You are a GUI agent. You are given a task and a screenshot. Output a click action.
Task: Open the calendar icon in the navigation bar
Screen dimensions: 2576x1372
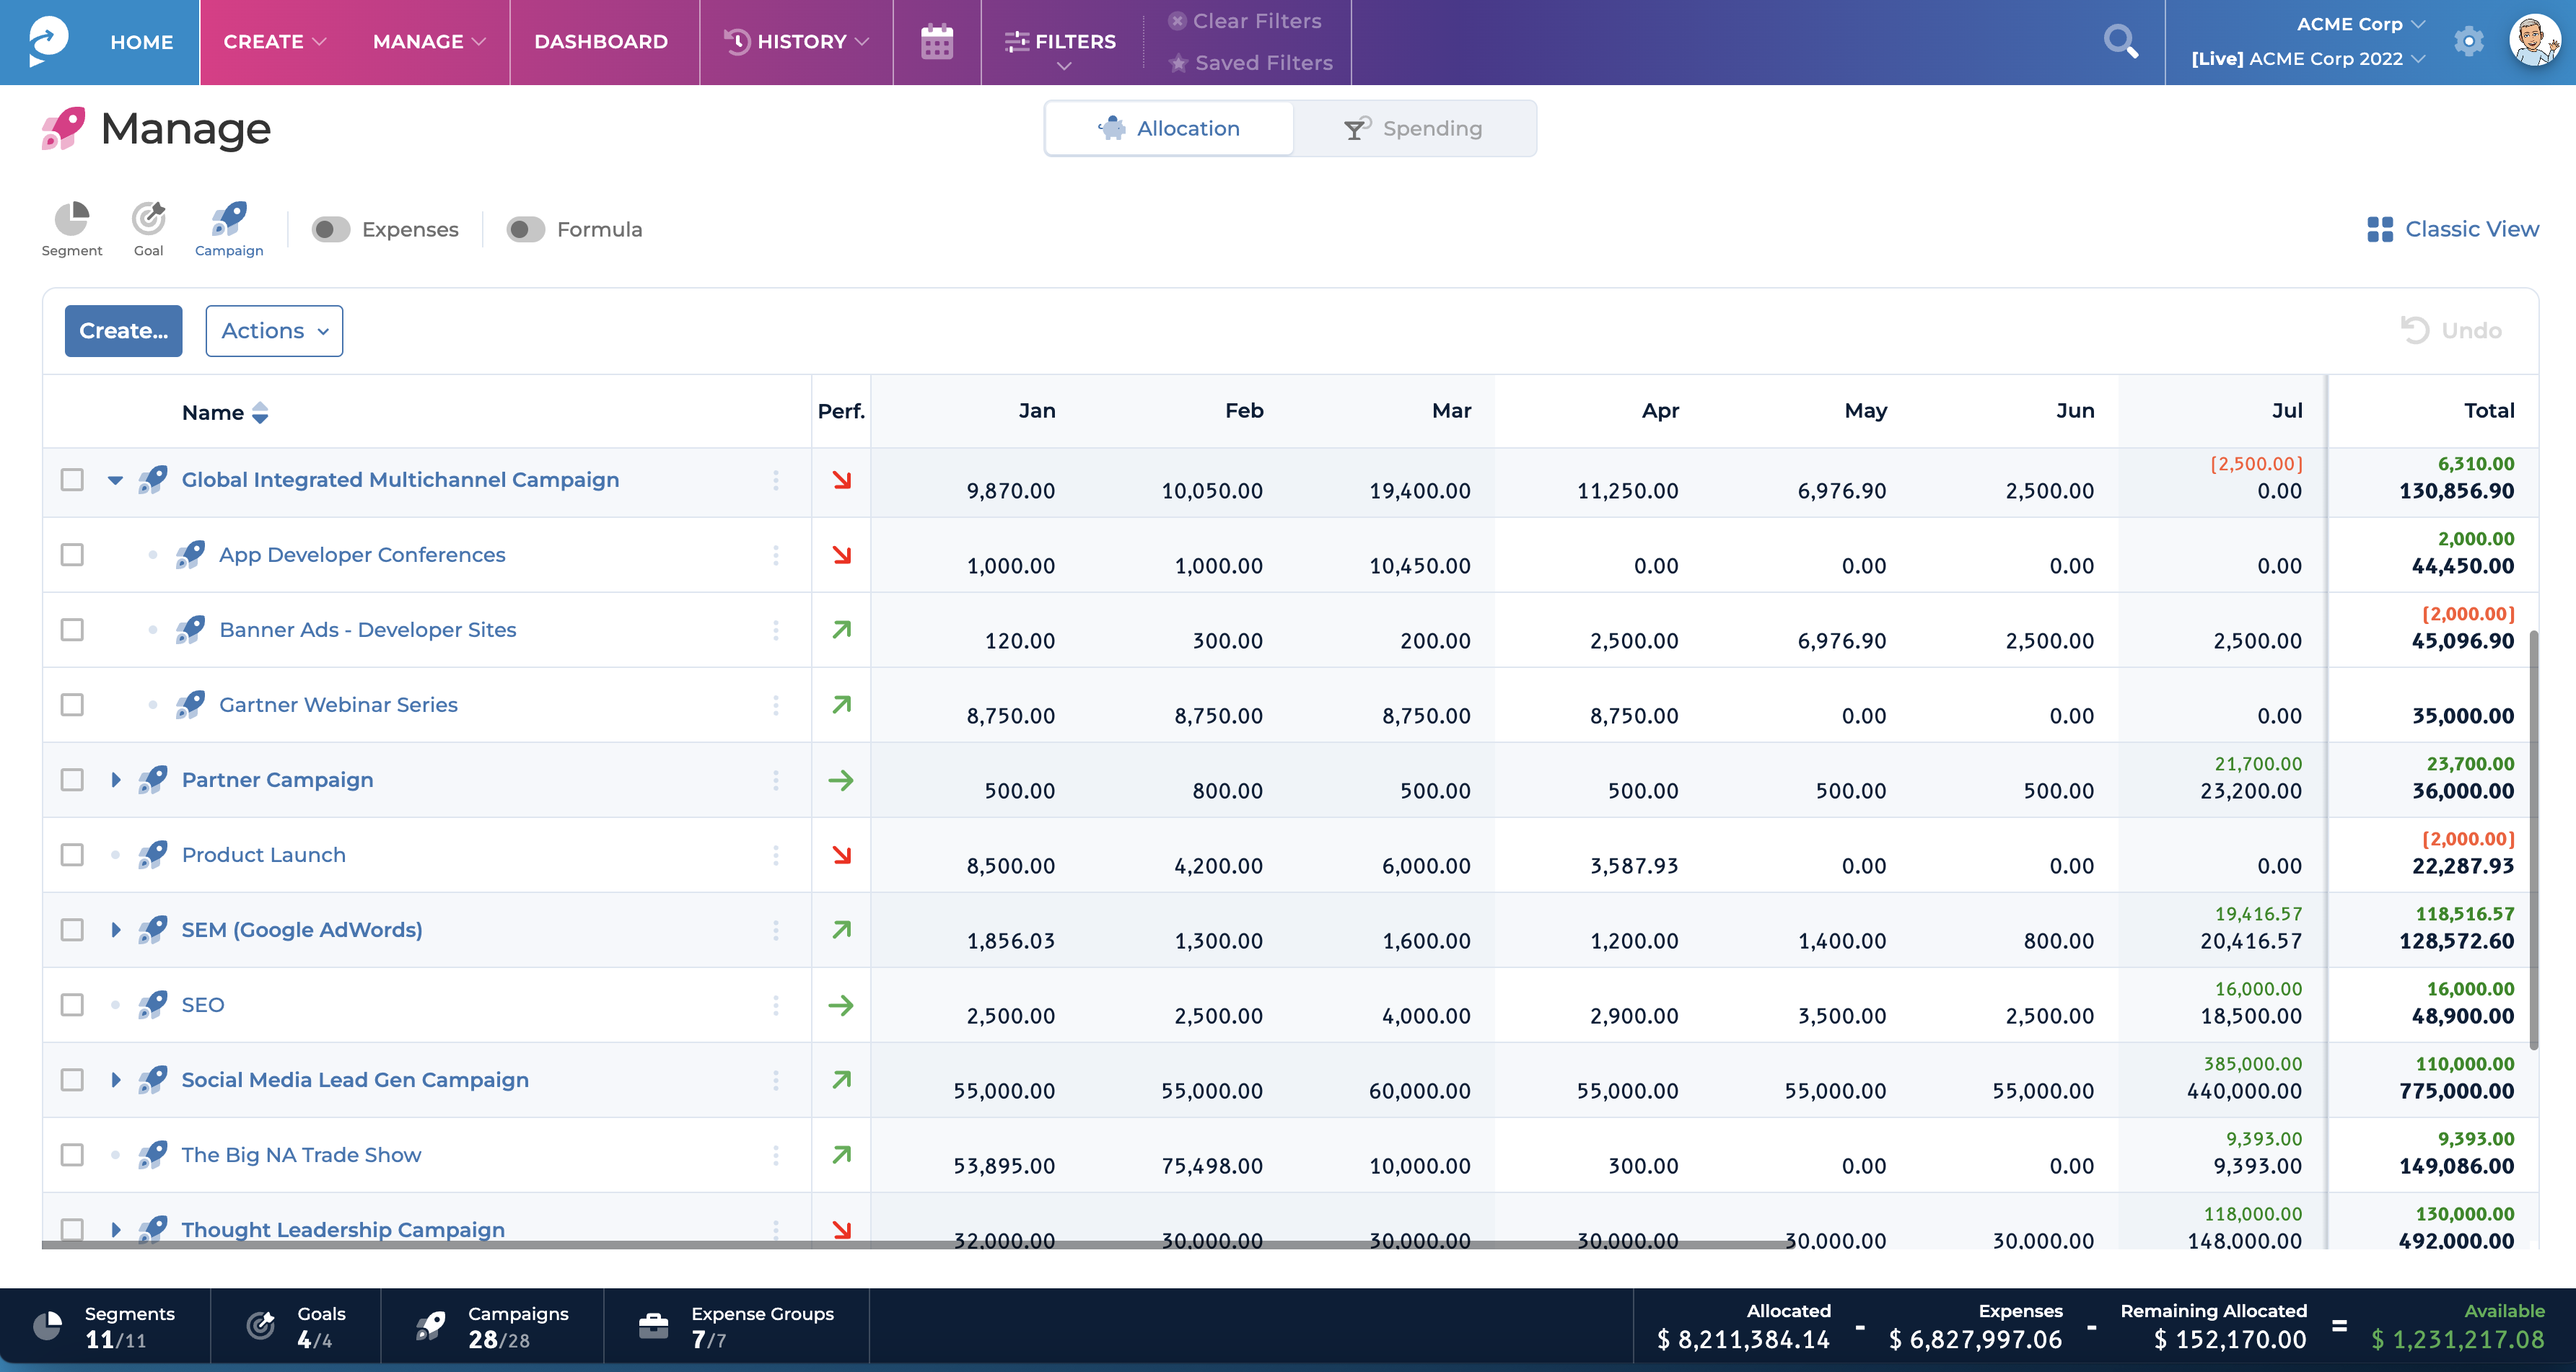[x=936, y=42]
